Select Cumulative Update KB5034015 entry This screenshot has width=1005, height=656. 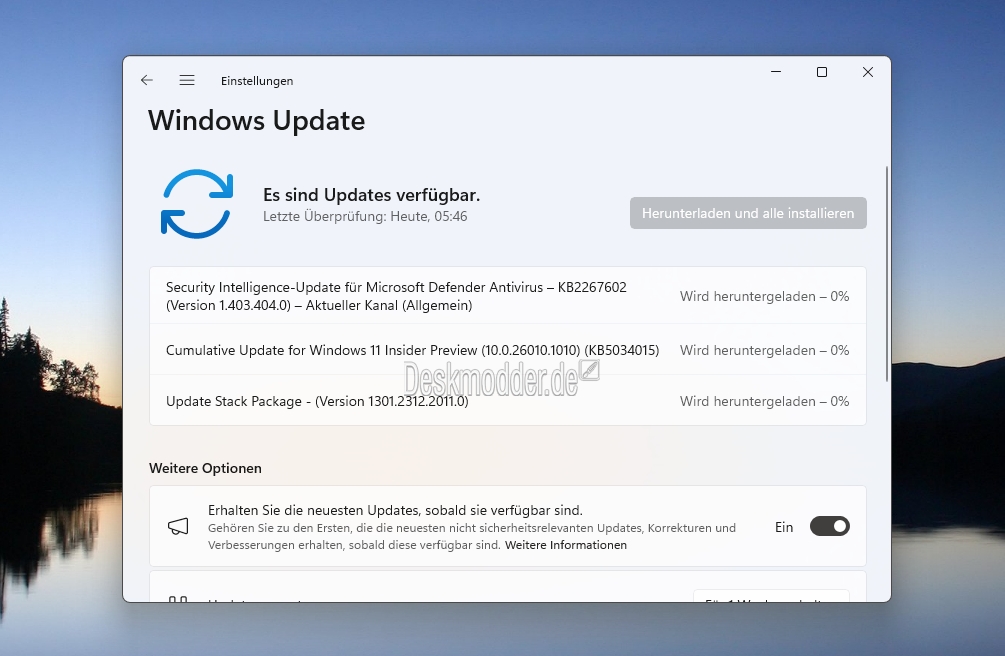click(508, 350)
